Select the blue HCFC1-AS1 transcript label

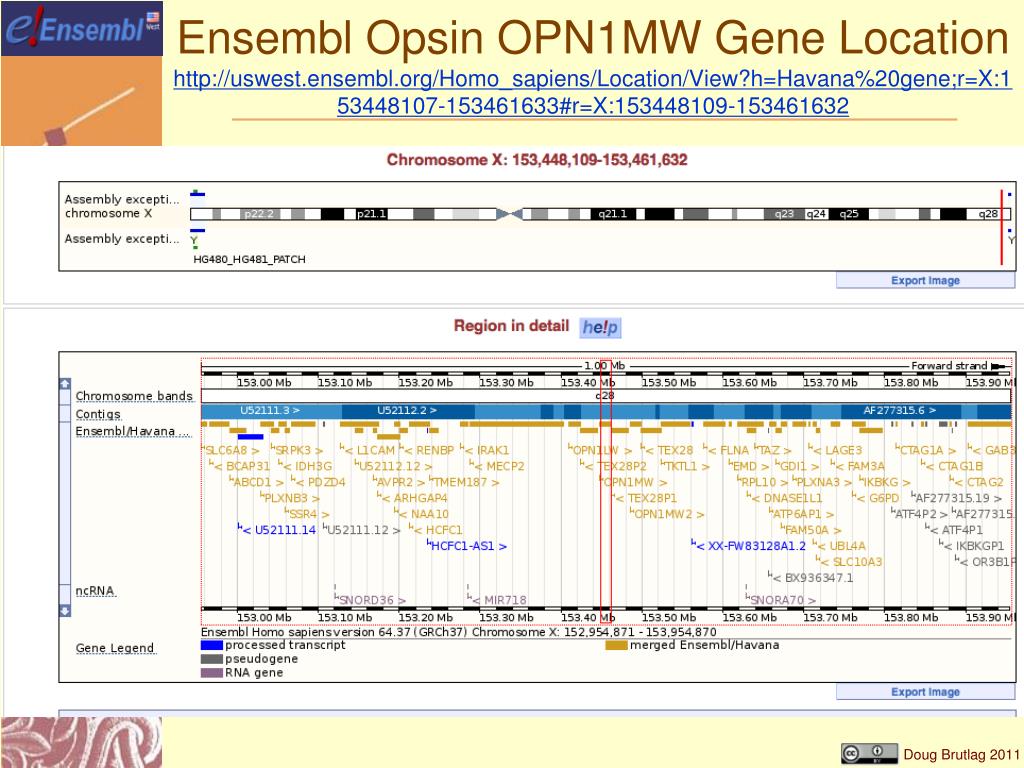click(x=468, y=546)
